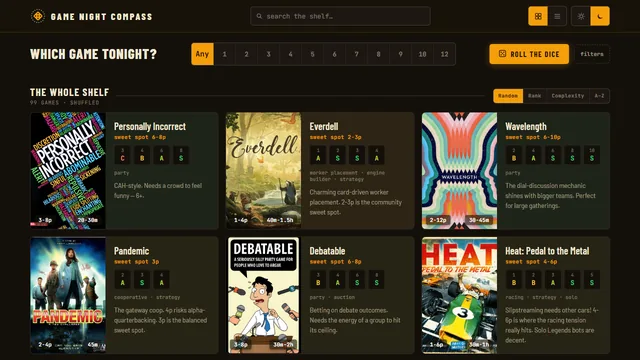Select 5 player count
The image size is (640, 360).
coord(312,54)
